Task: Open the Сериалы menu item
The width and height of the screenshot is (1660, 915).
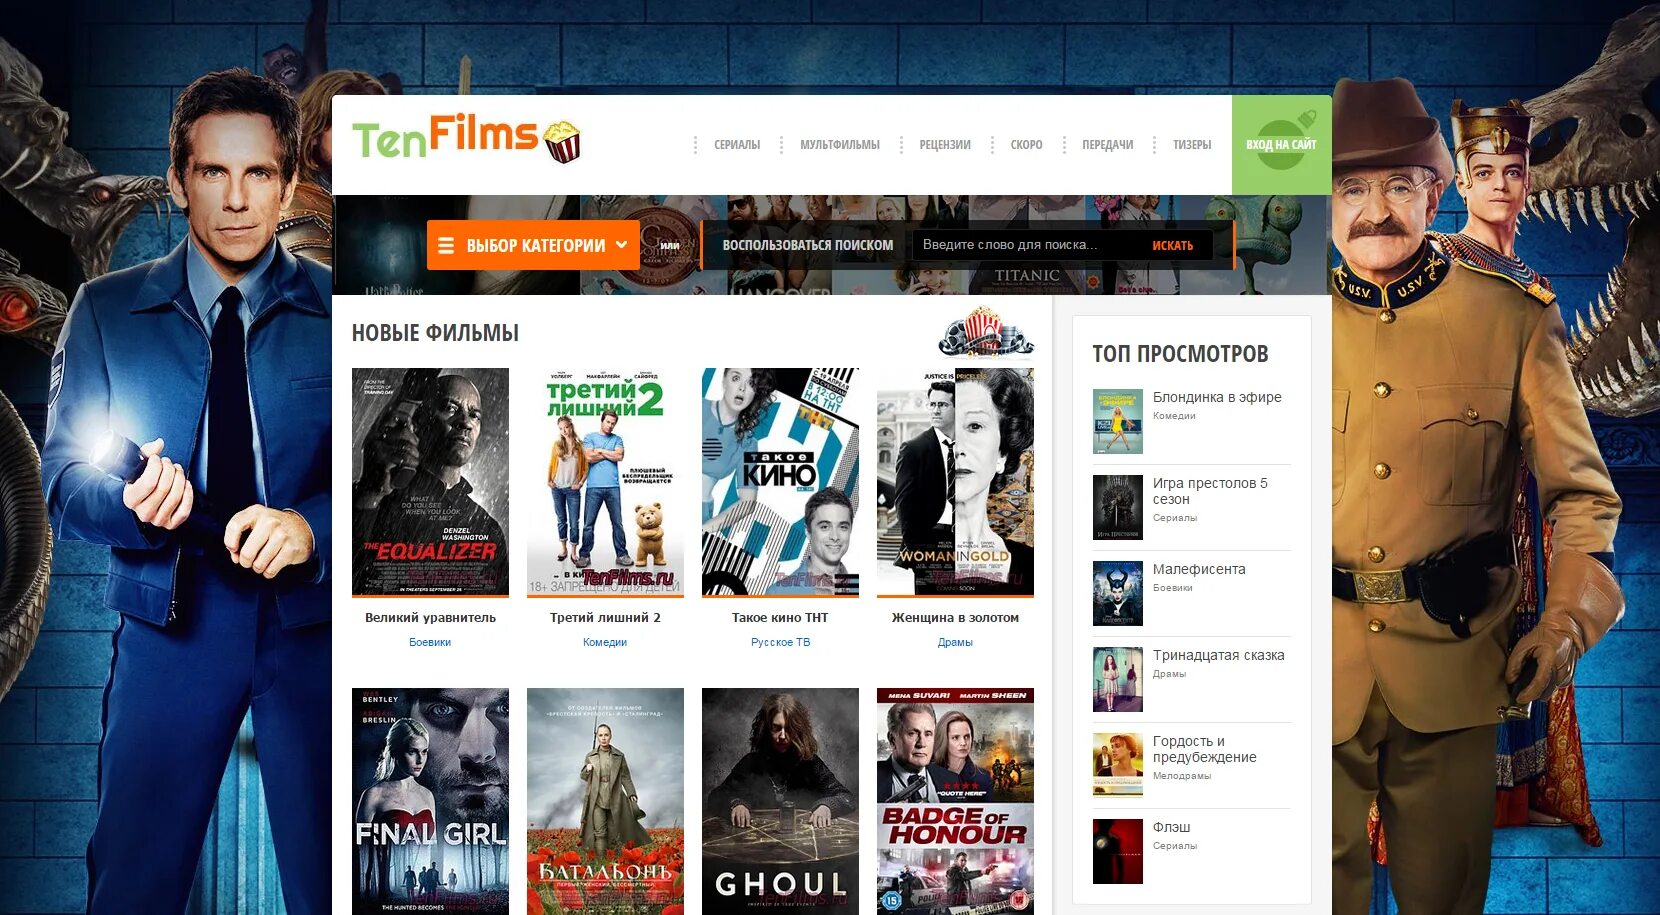Action: click(737, 145)
